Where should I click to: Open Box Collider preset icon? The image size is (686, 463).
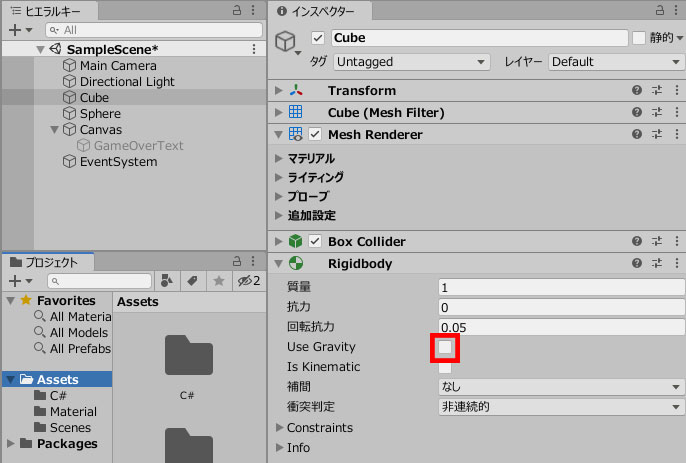[x=657, y=241]
